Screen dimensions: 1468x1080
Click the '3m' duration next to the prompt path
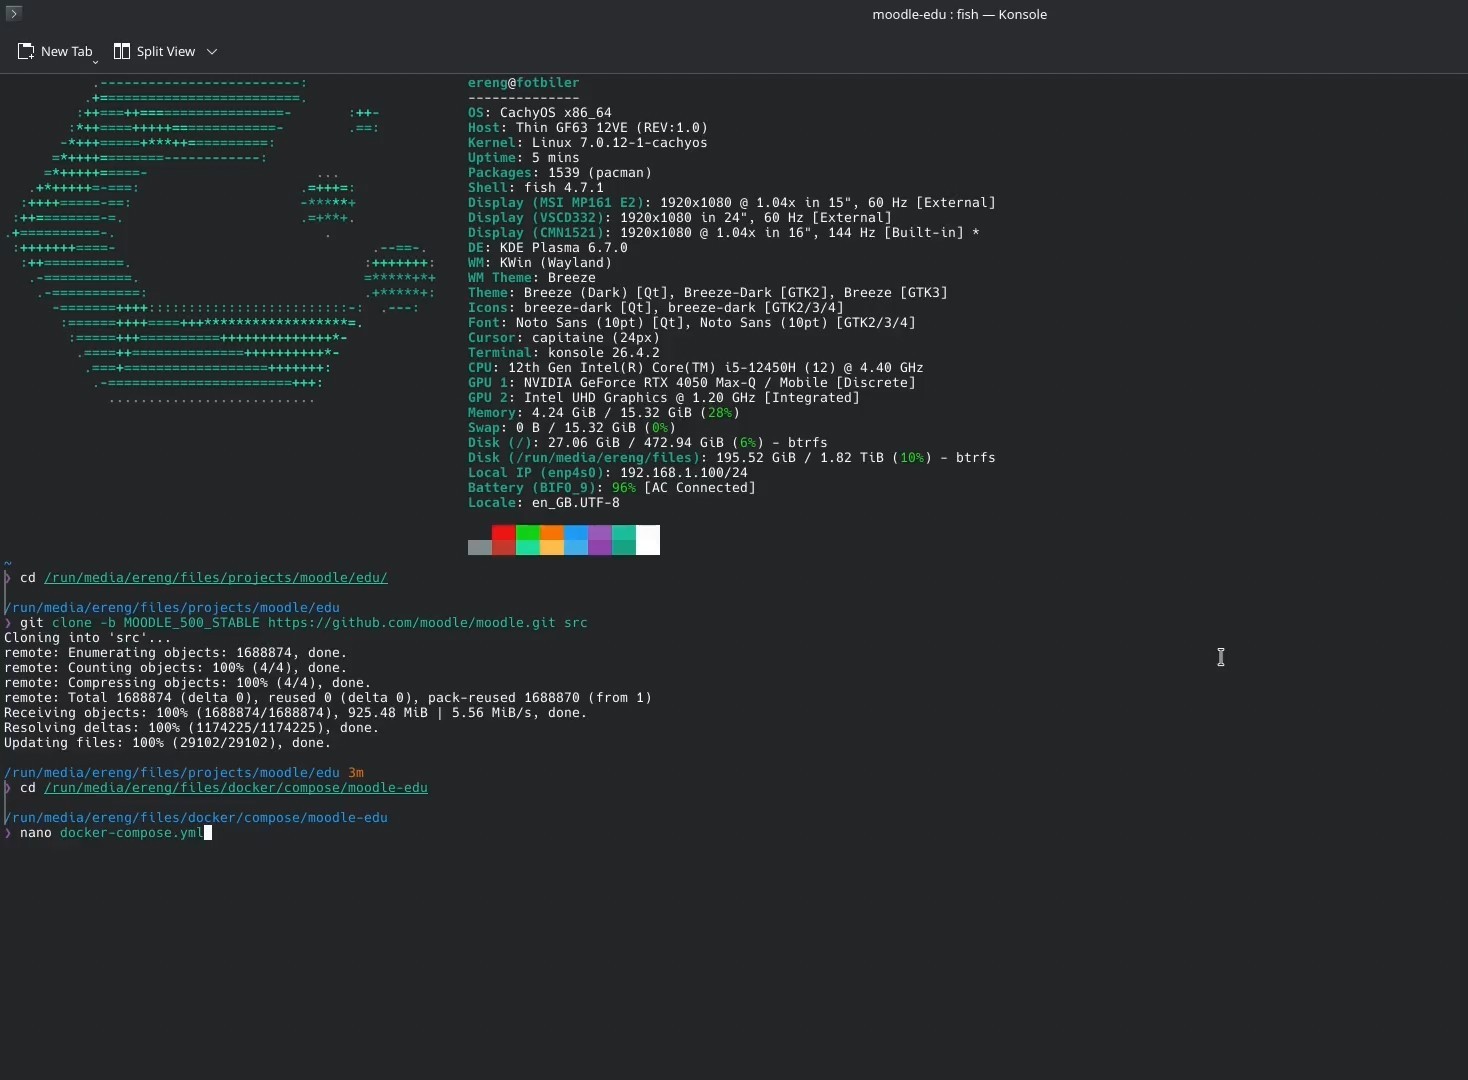(356, 772)
